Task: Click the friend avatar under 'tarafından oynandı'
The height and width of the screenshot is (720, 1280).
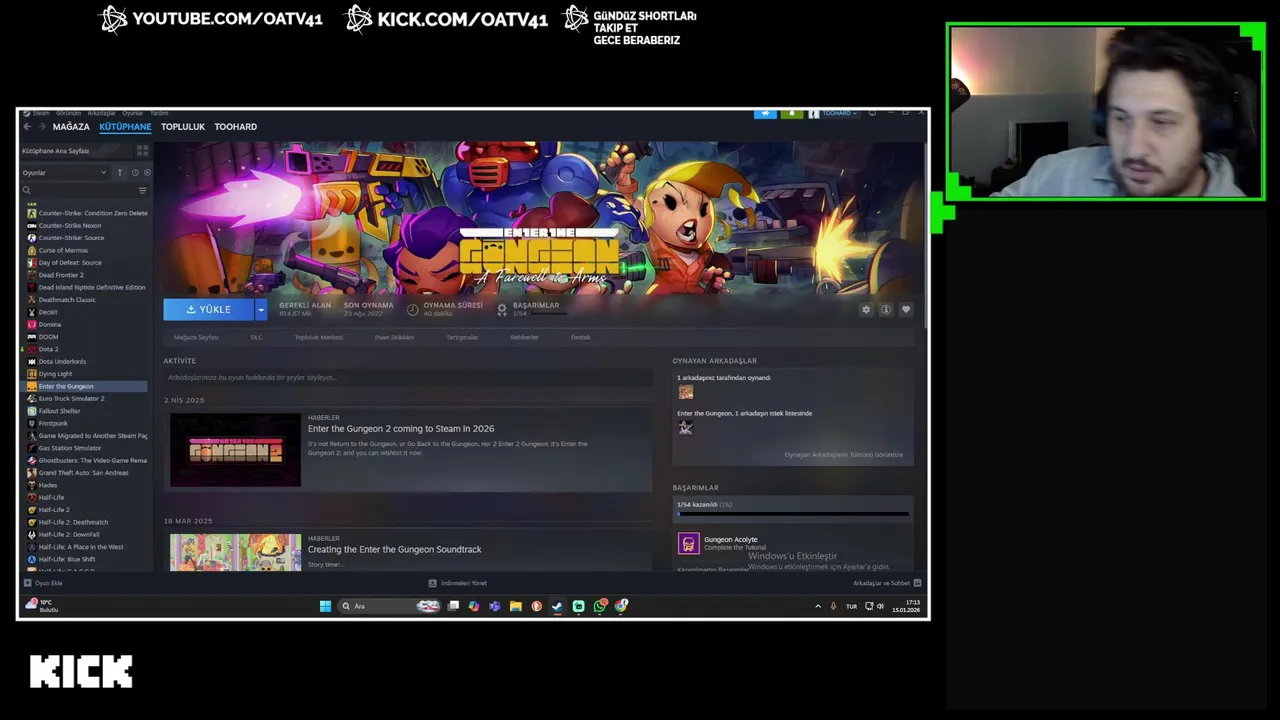Action: tap(685, 392)
